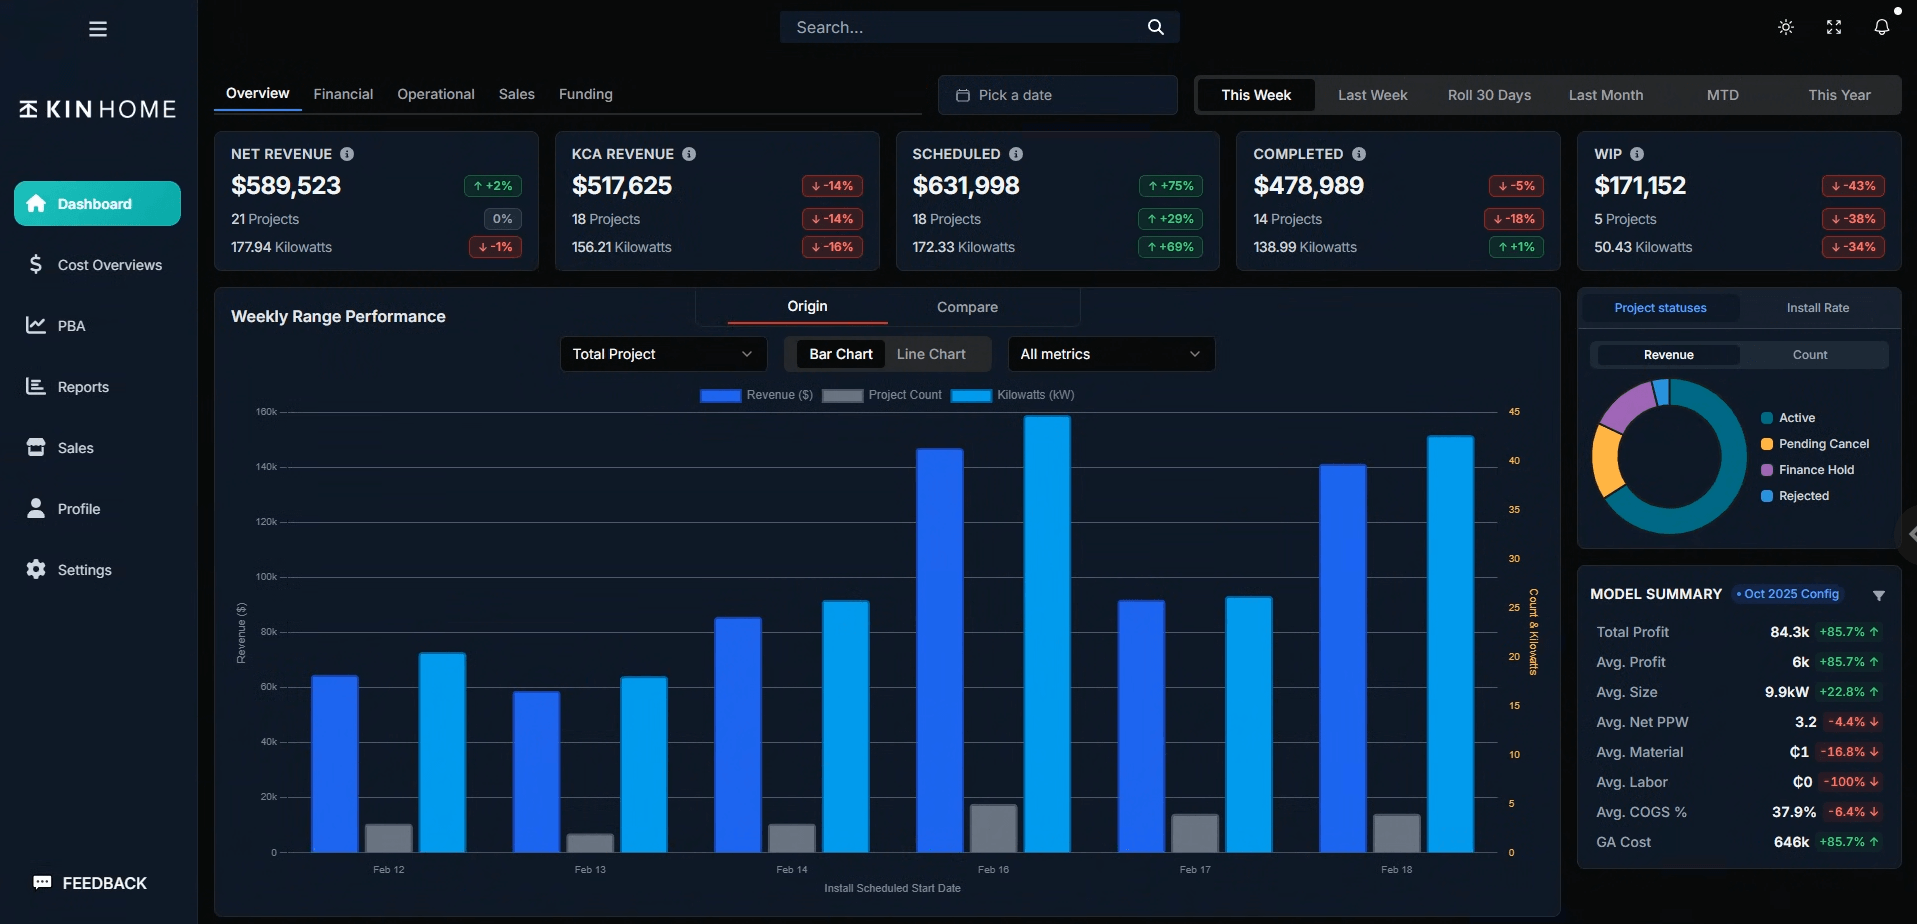Switch to Install Rate tab

(x=1817, y=308)
